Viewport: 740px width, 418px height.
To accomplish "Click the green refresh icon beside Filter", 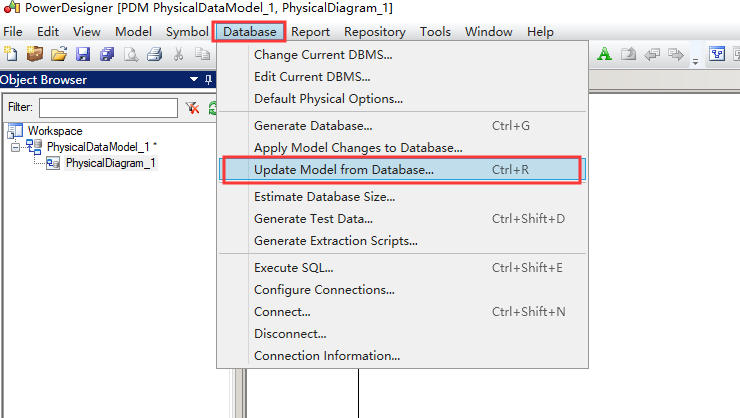I will [212, 108].
